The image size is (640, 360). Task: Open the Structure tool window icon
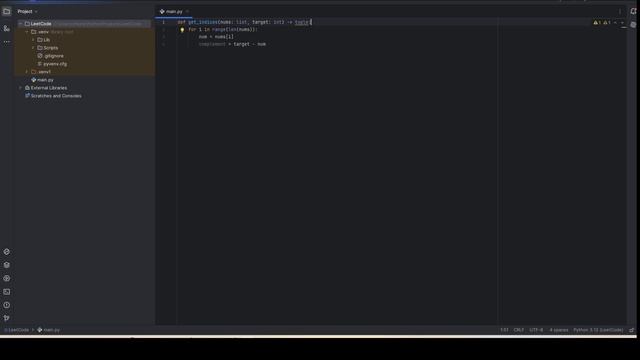(x=7, y=28)
